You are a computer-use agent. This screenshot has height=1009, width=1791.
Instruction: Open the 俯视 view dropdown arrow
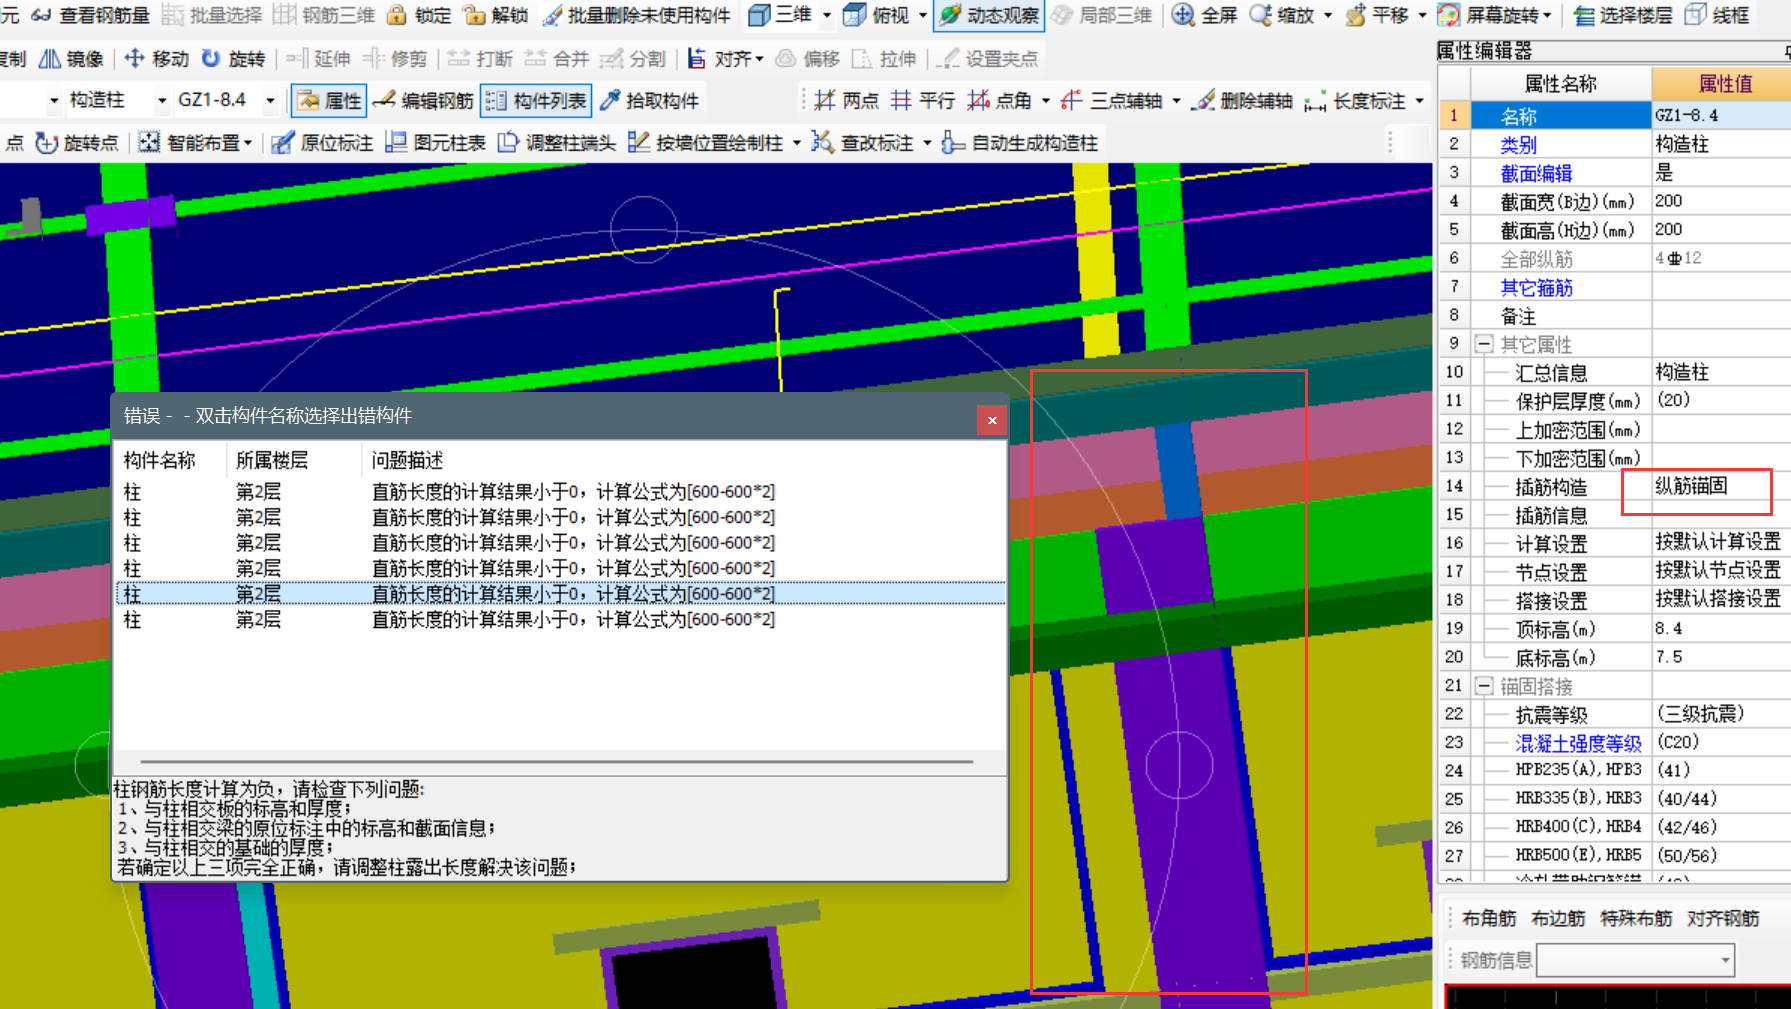pyautogui.click(x=923, y=15)
